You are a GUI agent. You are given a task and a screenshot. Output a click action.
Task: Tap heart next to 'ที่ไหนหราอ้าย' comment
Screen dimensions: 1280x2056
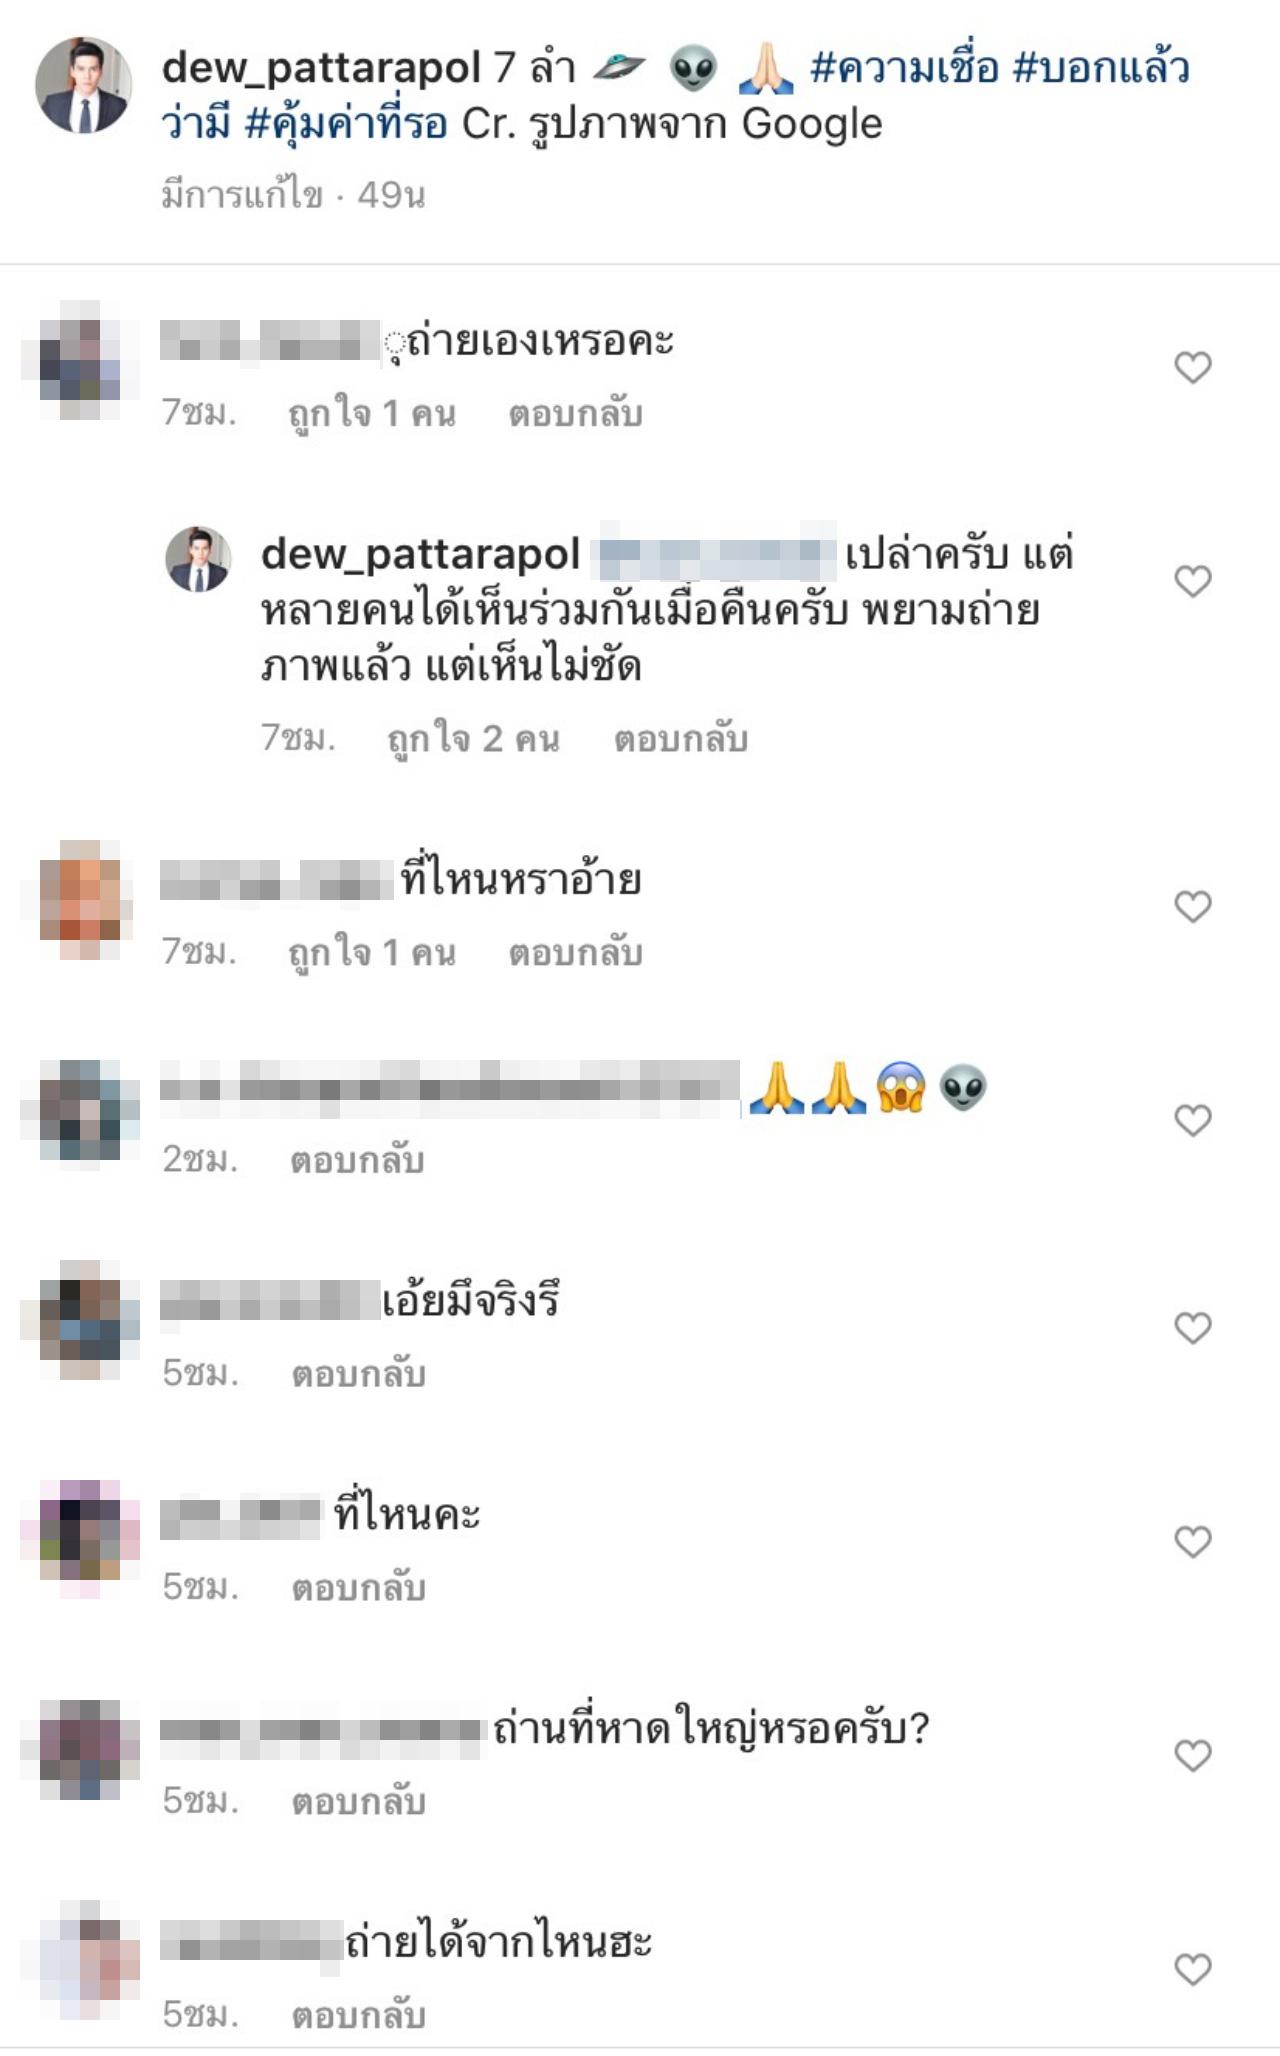(x=1192, y=906)
